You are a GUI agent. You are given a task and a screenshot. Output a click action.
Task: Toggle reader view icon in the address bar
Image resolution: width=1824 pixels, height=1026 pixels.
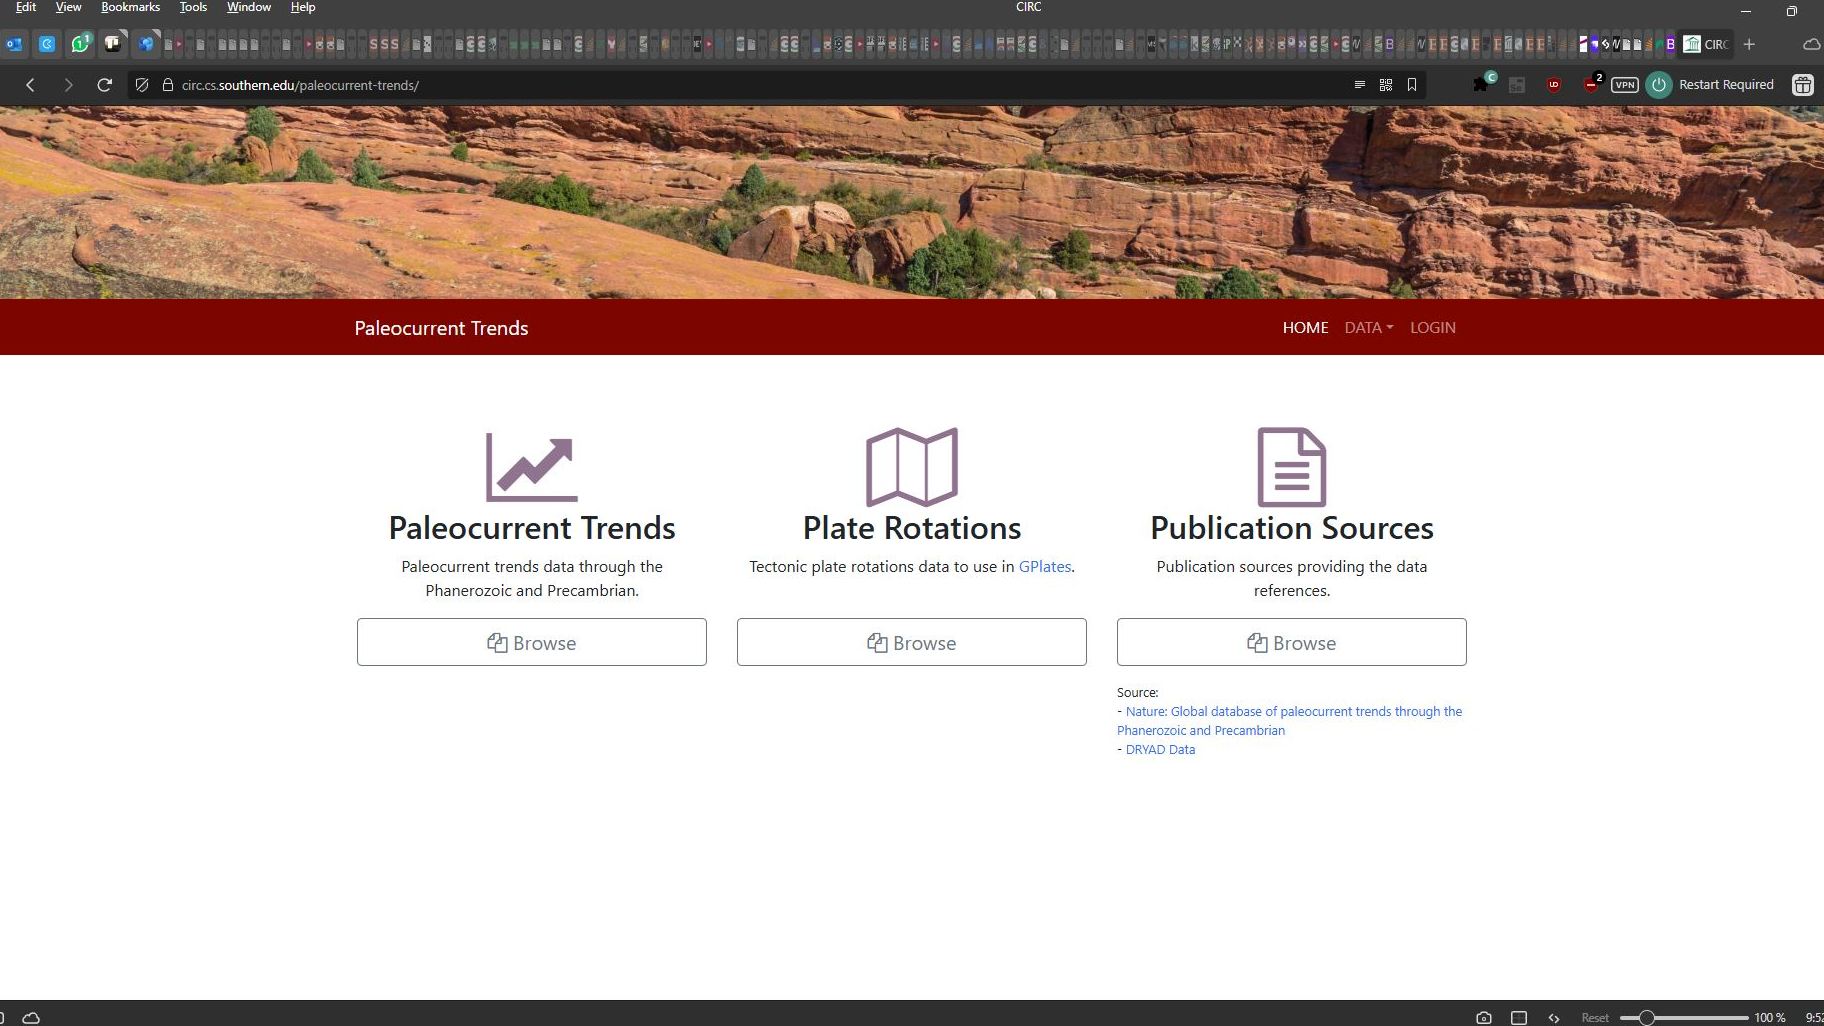1359,85
